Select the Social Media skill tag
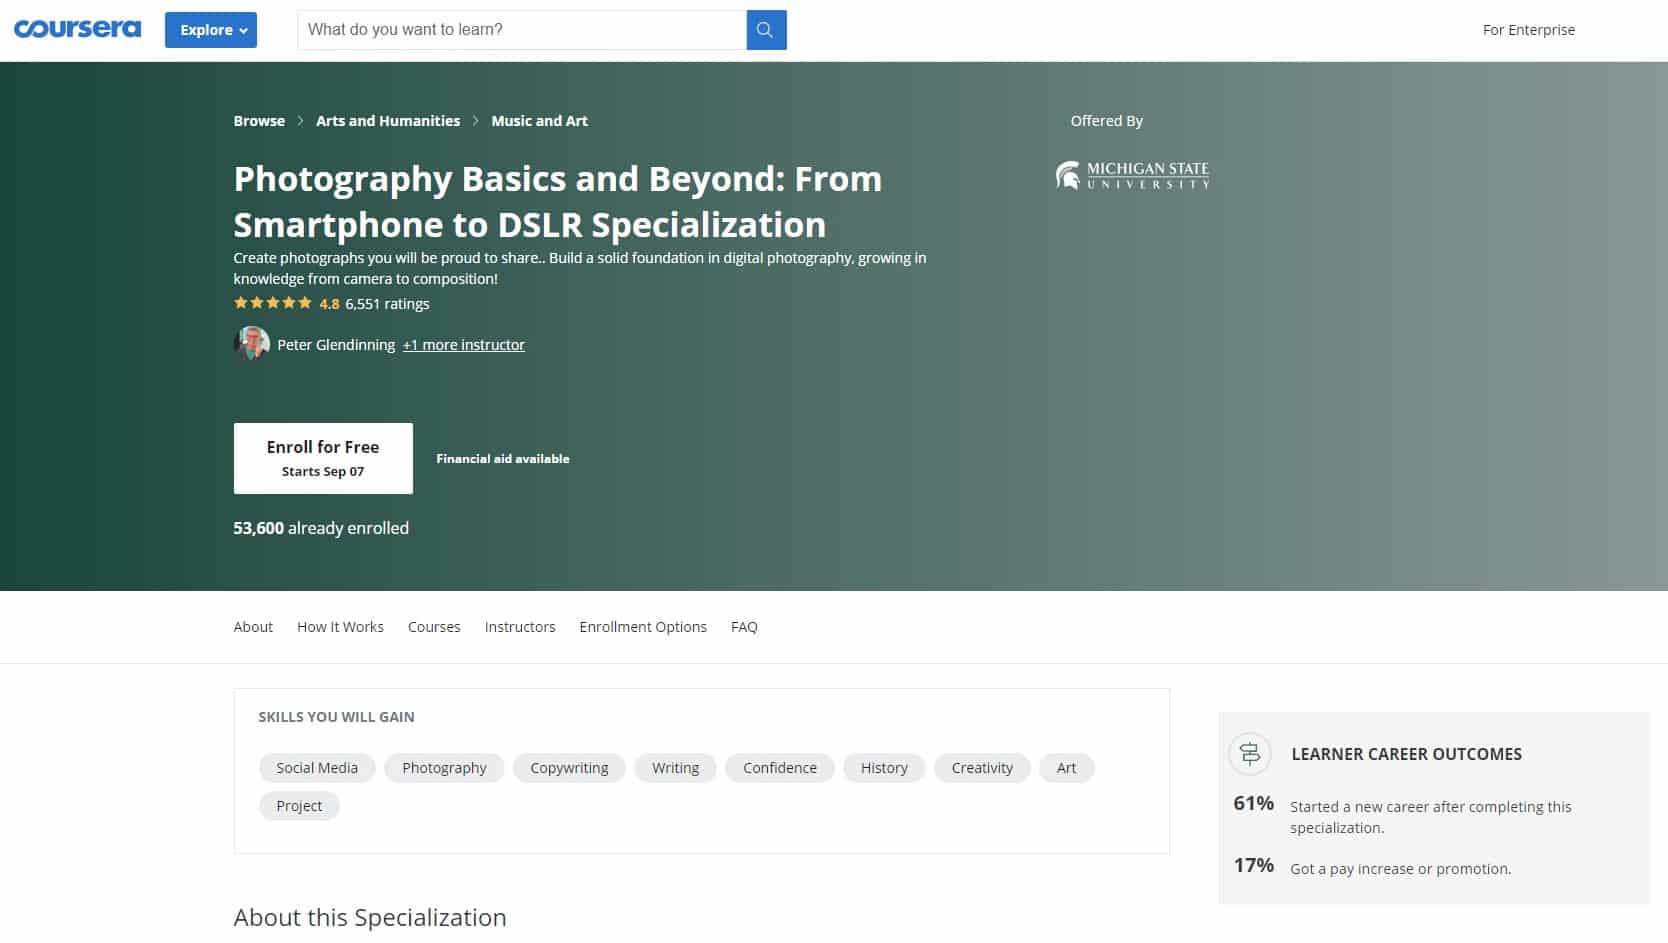Screen dimensions: 1668x943 point(317,768)
